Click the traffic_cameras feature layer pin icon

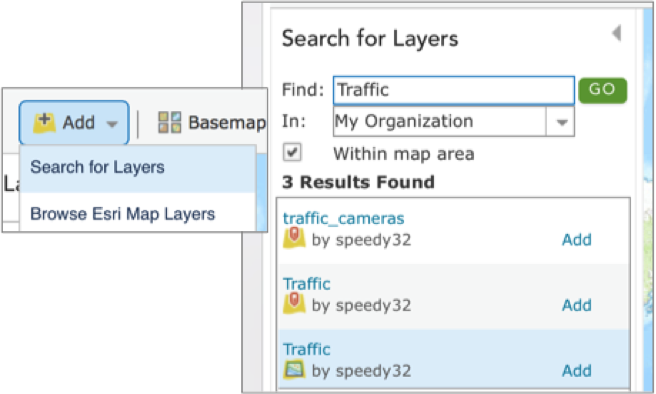click(x=295, y=237)
